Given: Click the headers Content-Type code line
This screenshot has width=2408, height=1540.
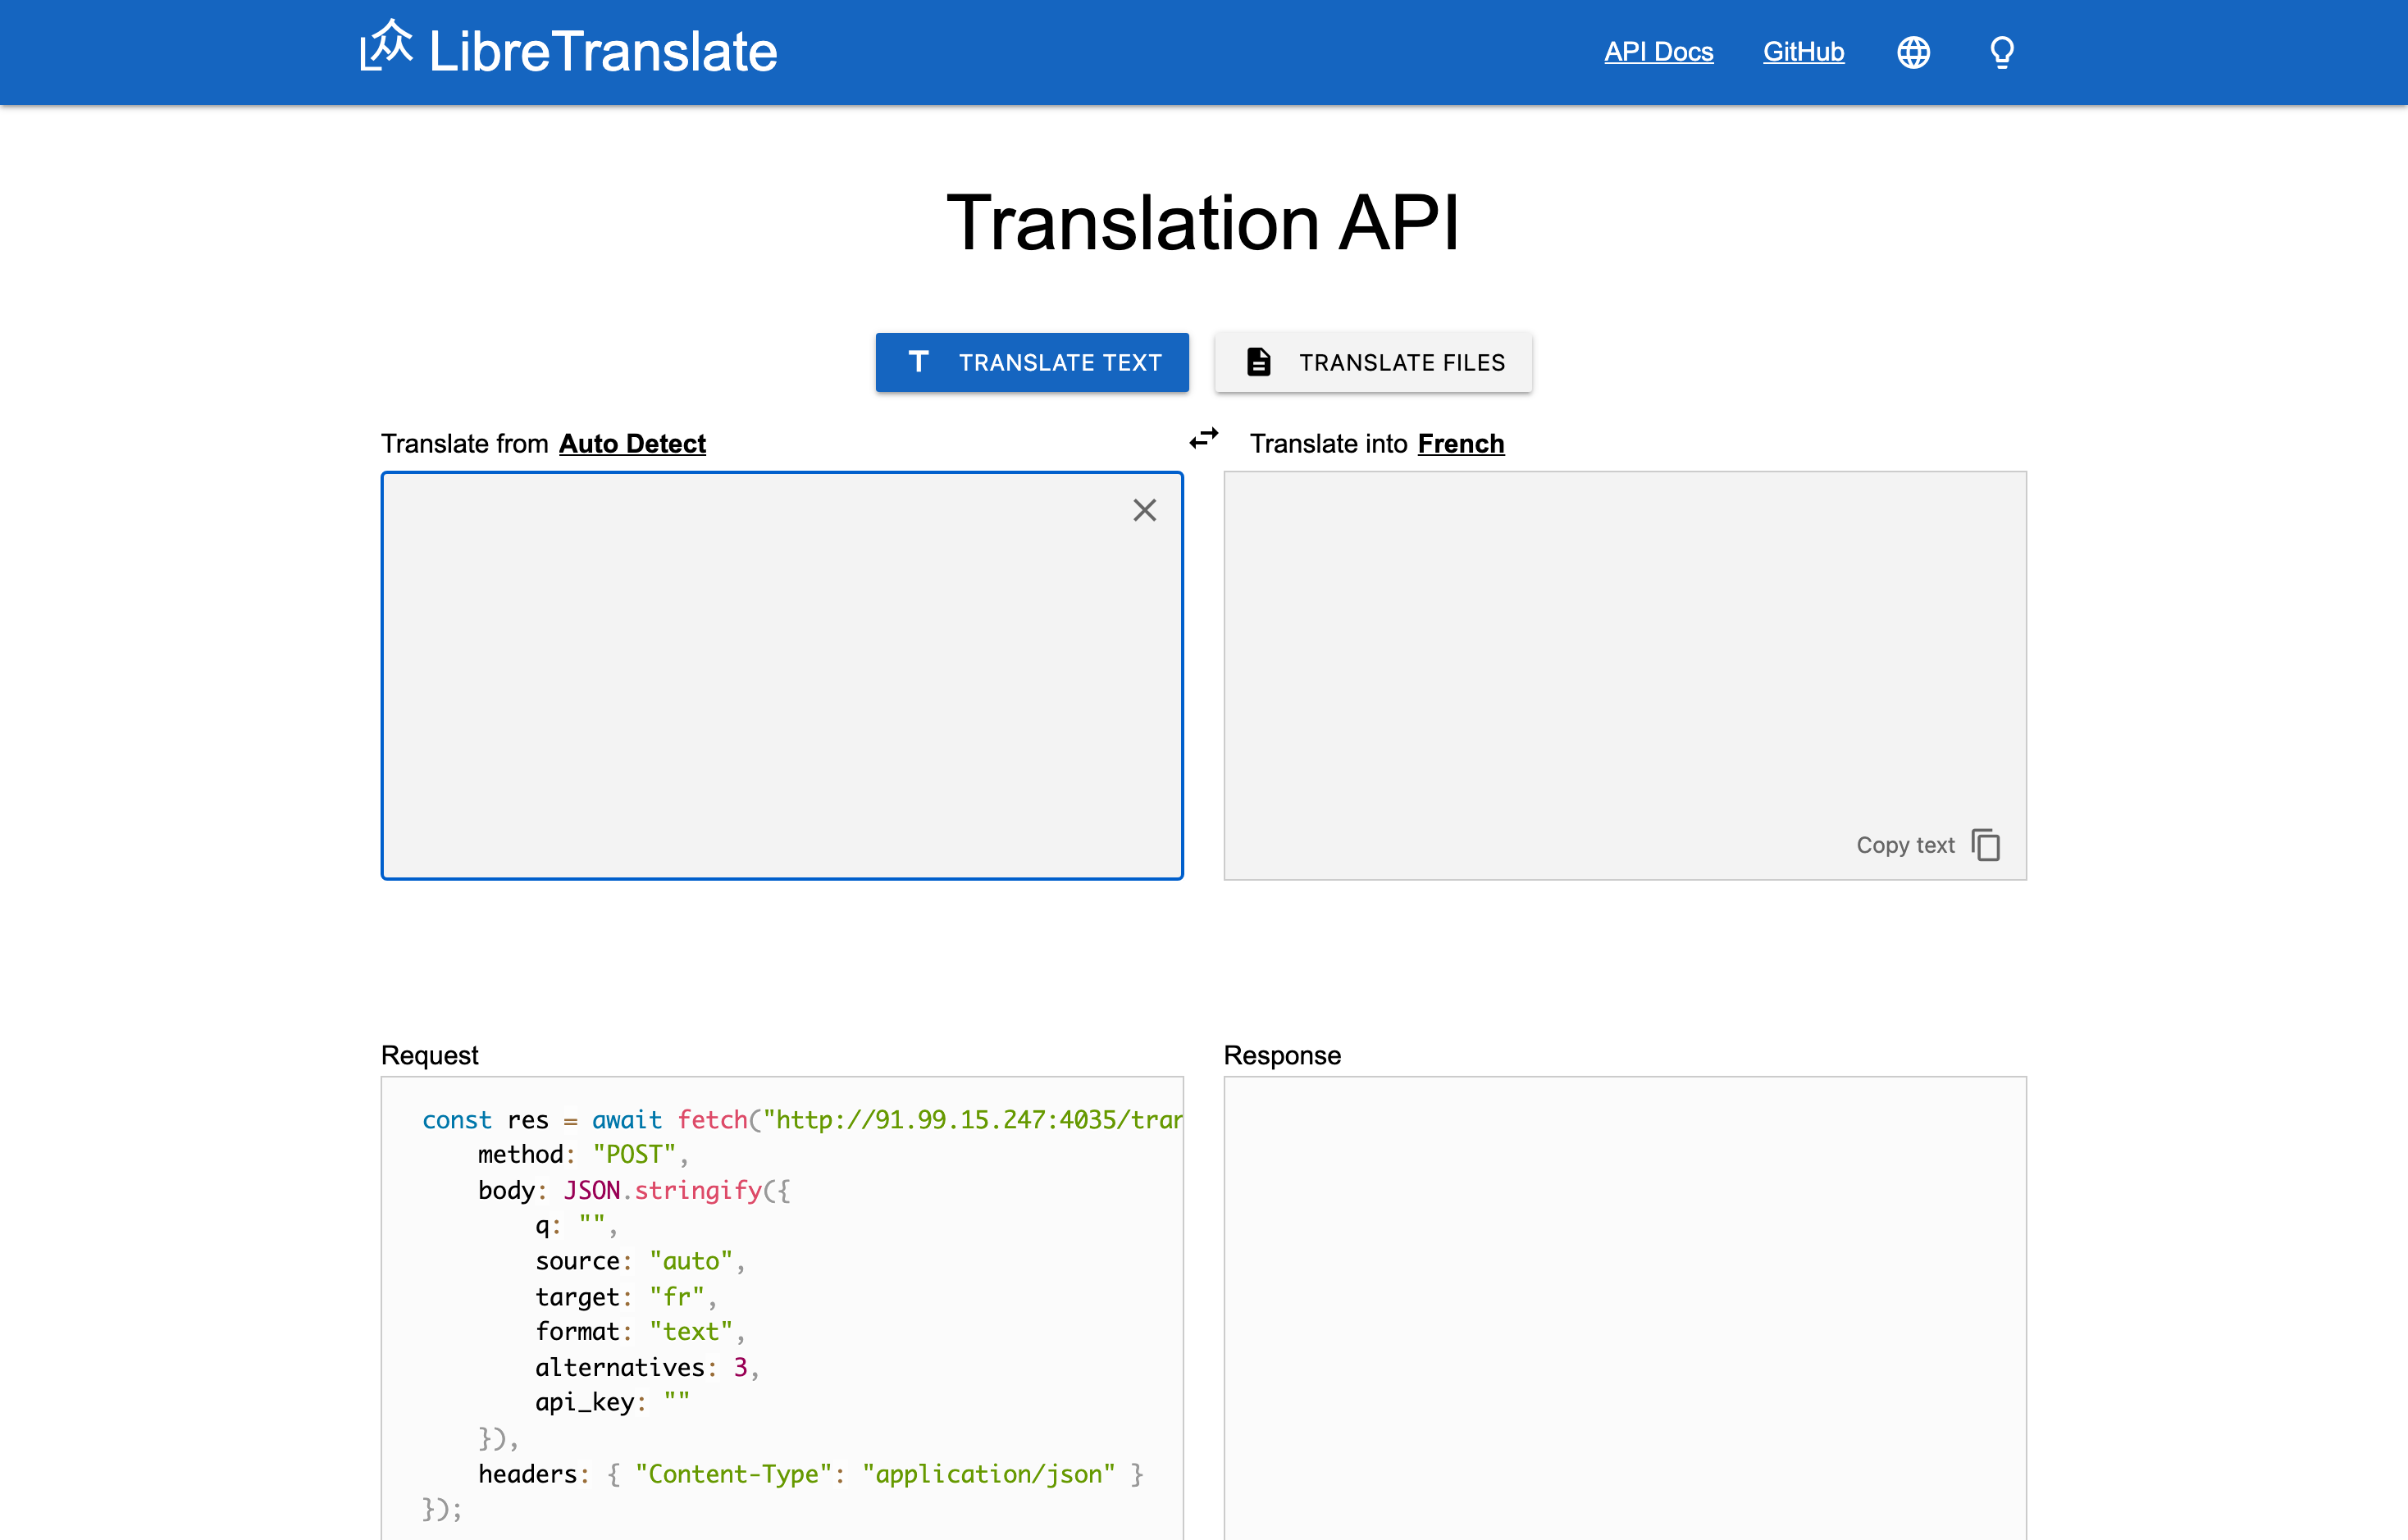Looking at the screenshot, I should [810, 1474].
